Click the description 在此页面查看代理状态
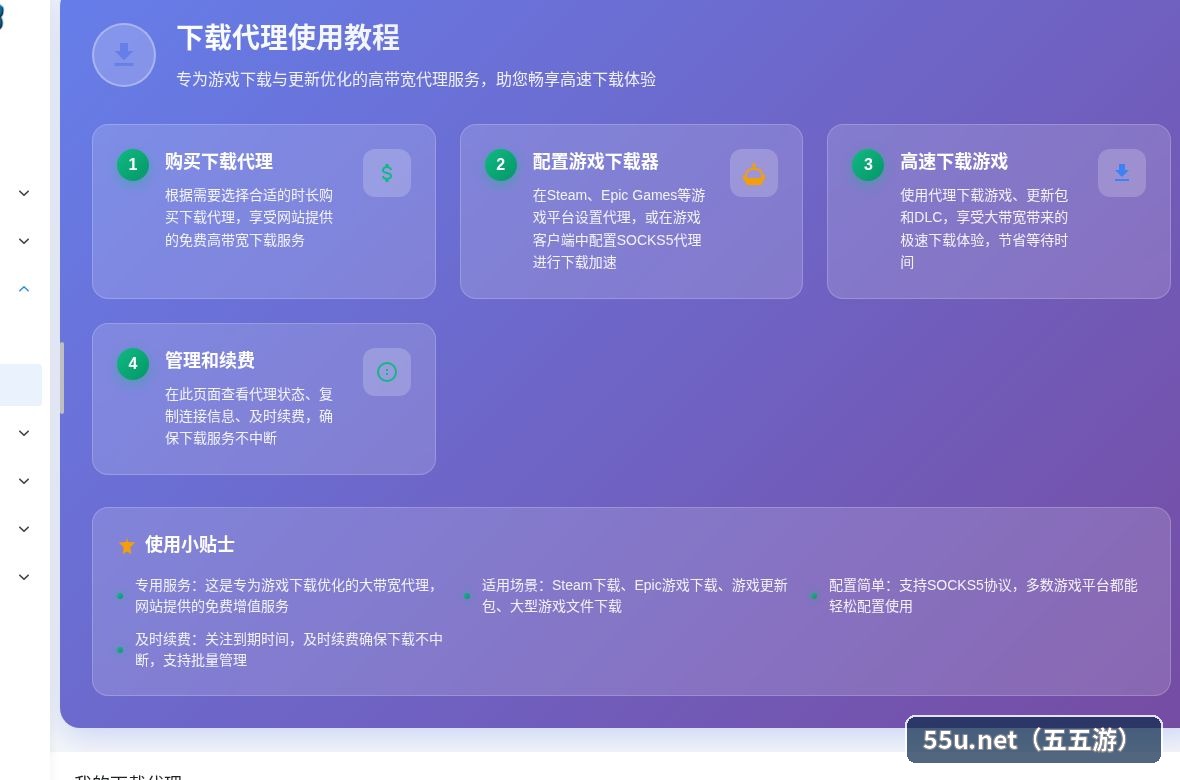Image resolution: width=1180 pixels, height=780 pixels. point(249,416)
